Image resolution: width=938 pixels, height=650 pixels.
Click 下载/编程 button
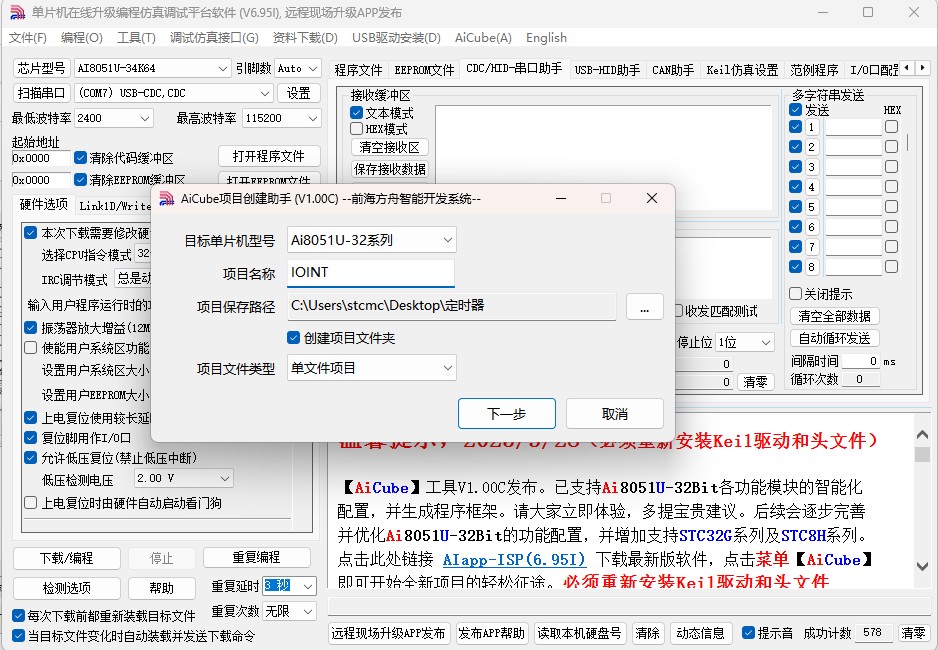[x=66, y=558]
